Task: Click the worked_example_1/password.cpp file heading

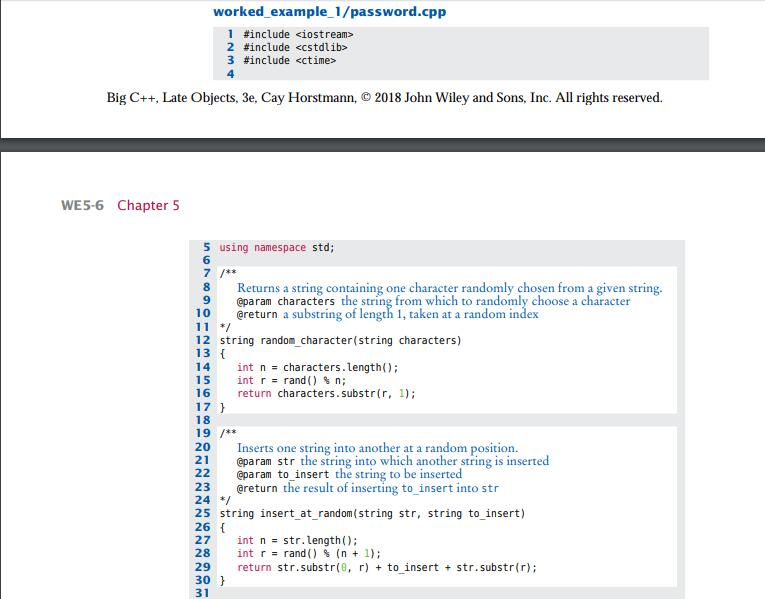Action: pyautogui.click(x=330, y=12)
